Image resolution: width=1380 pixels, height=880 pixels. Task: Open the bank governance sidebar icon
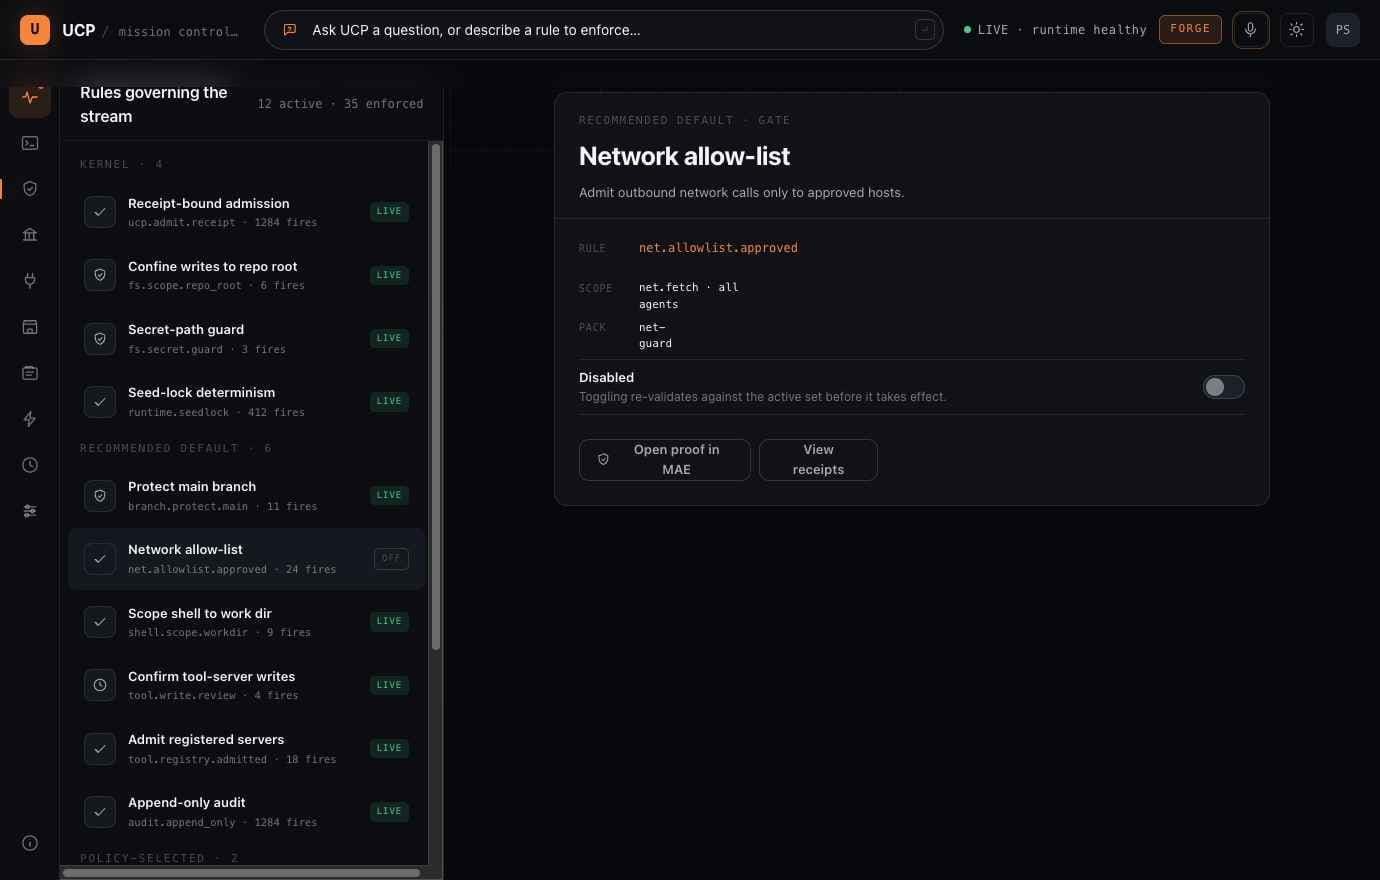30,235
